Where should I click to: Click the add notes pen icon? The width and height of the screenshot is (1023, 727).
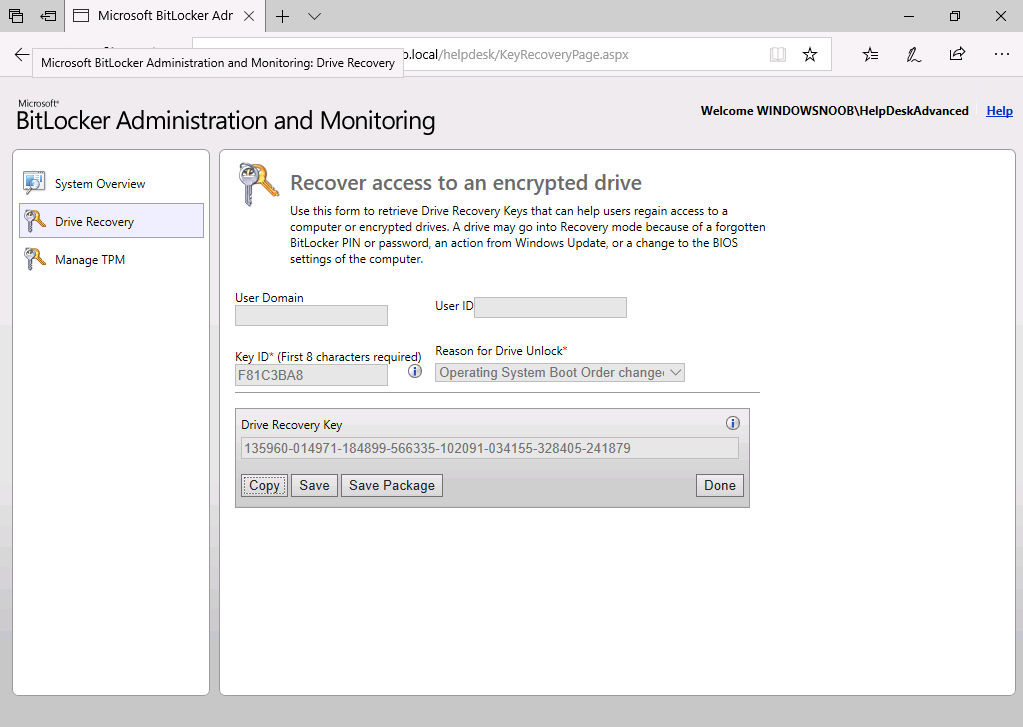tap(913, 54)
